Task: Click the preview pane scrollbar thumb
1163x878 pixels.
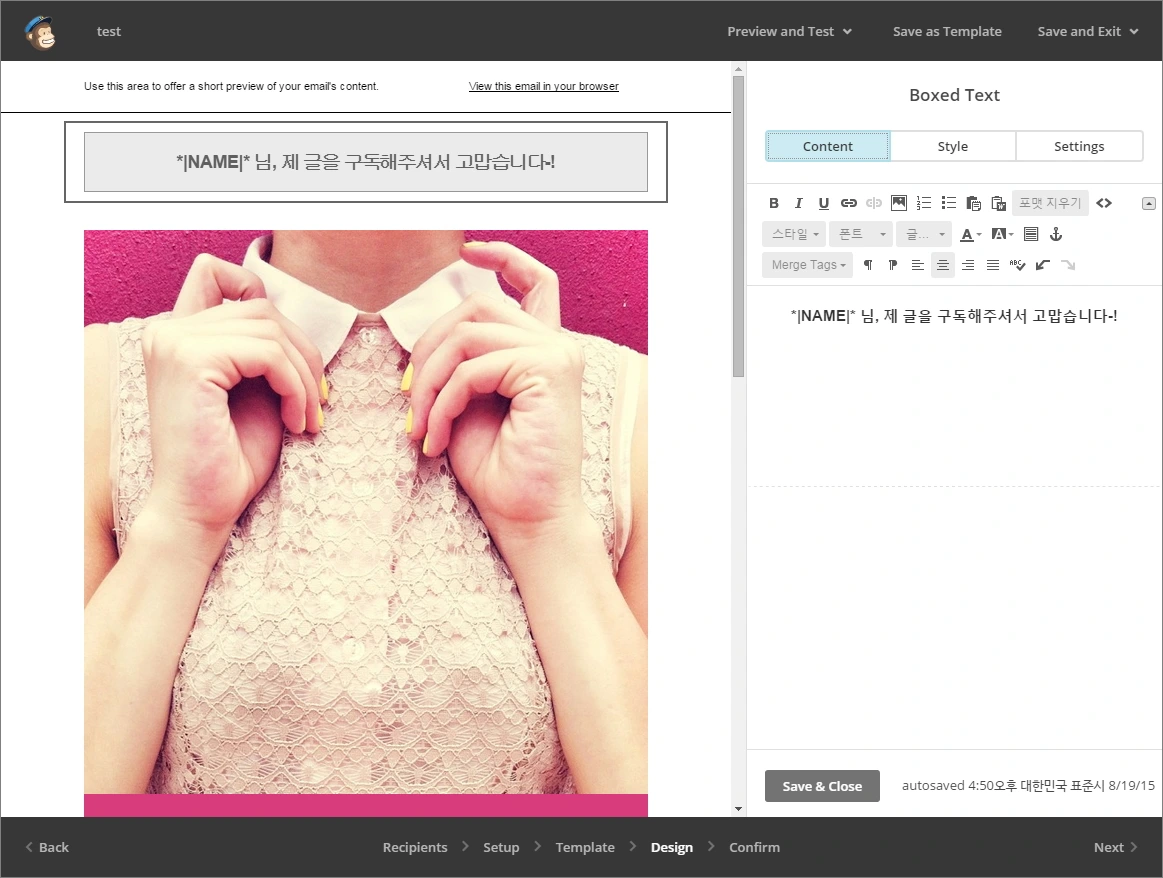Action: [738, 226]
